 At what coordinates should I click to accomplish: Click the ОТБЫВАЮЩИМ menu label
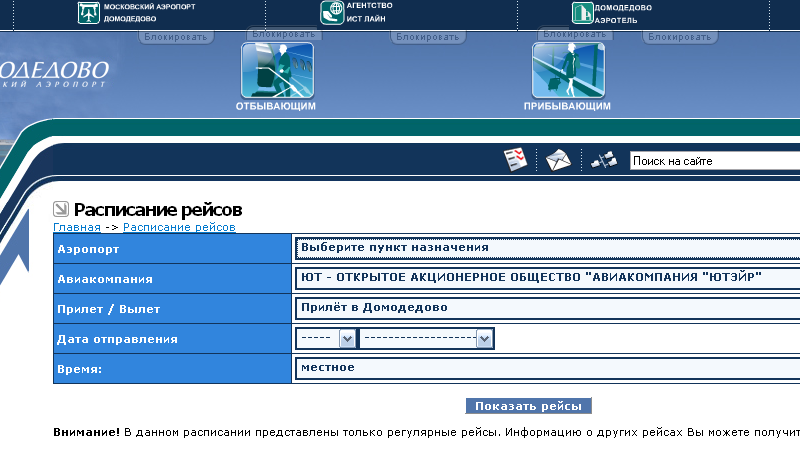(276, 106)
